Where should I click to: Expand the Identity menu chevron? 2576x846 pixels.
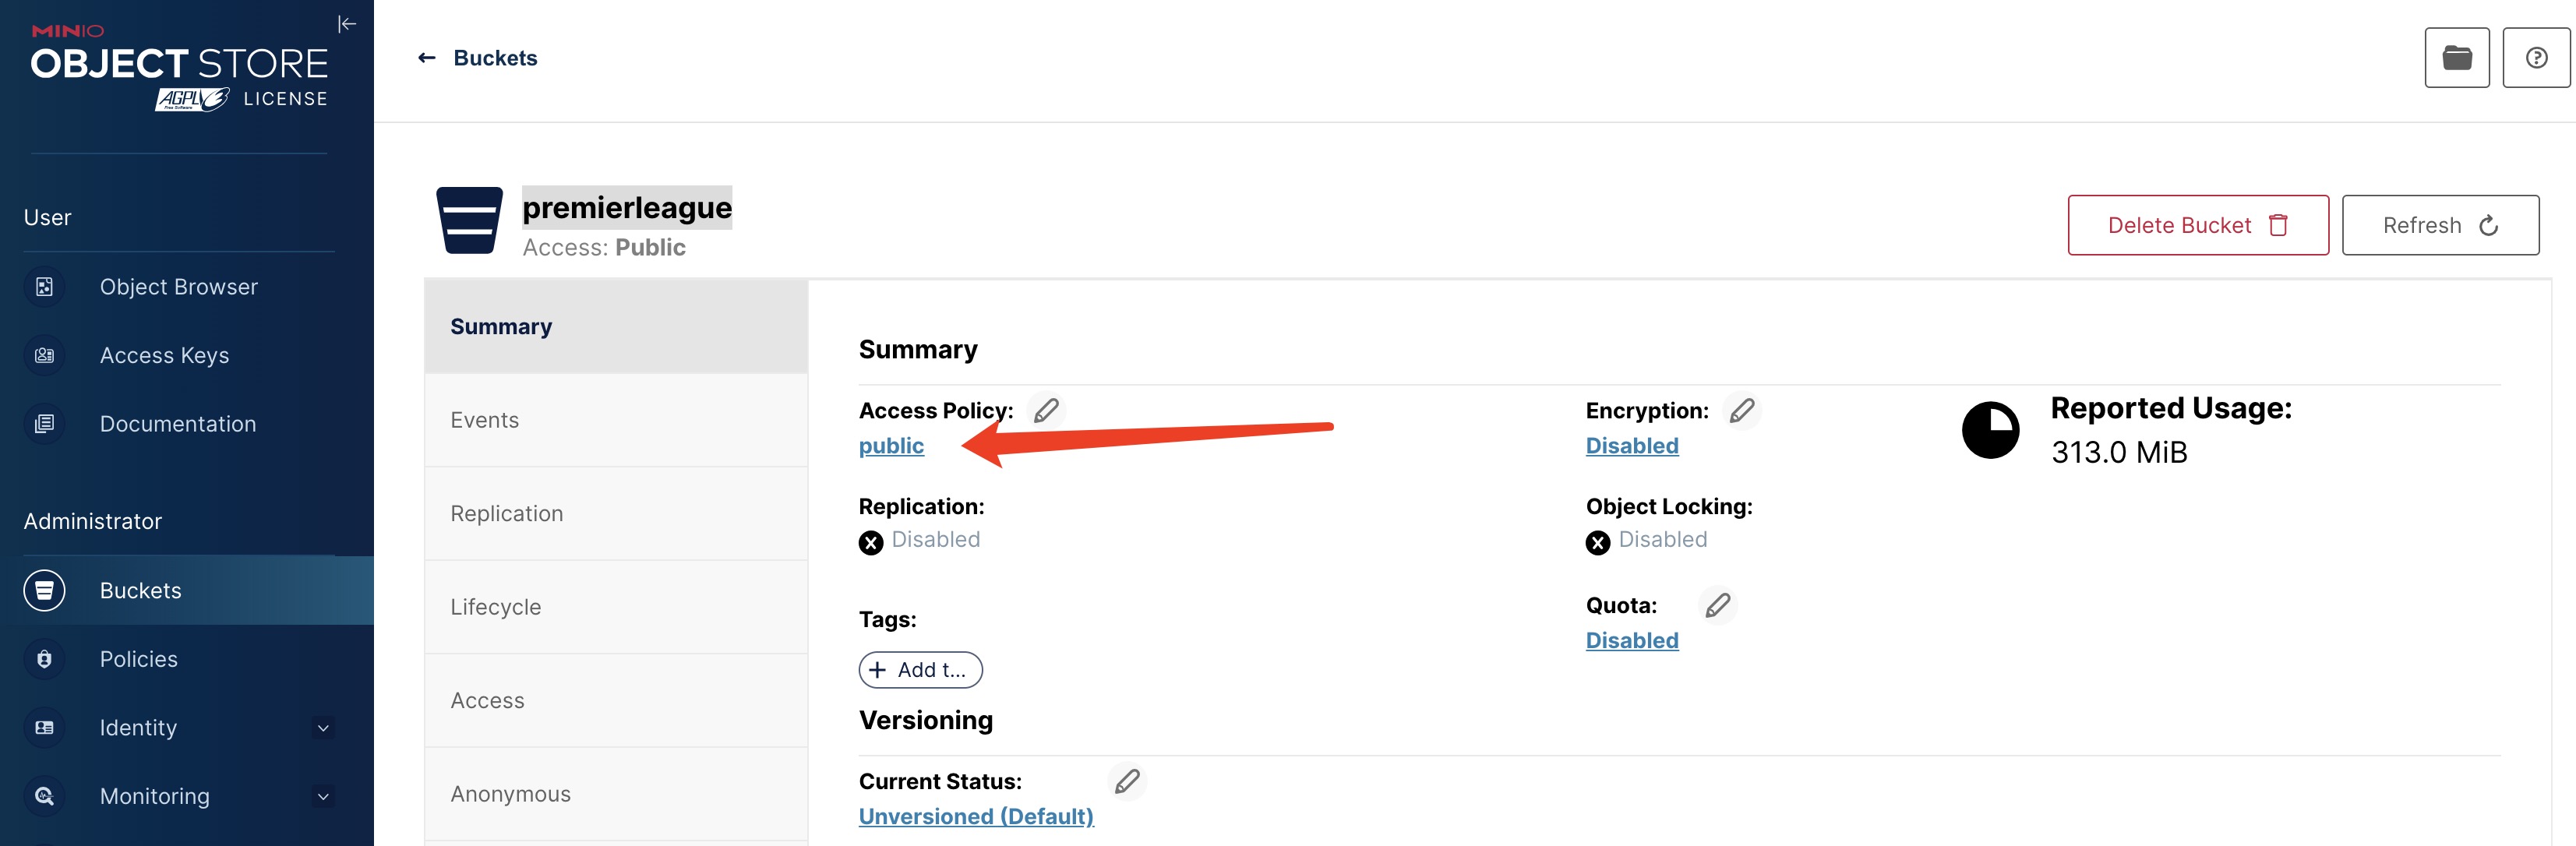coord(323,728)
